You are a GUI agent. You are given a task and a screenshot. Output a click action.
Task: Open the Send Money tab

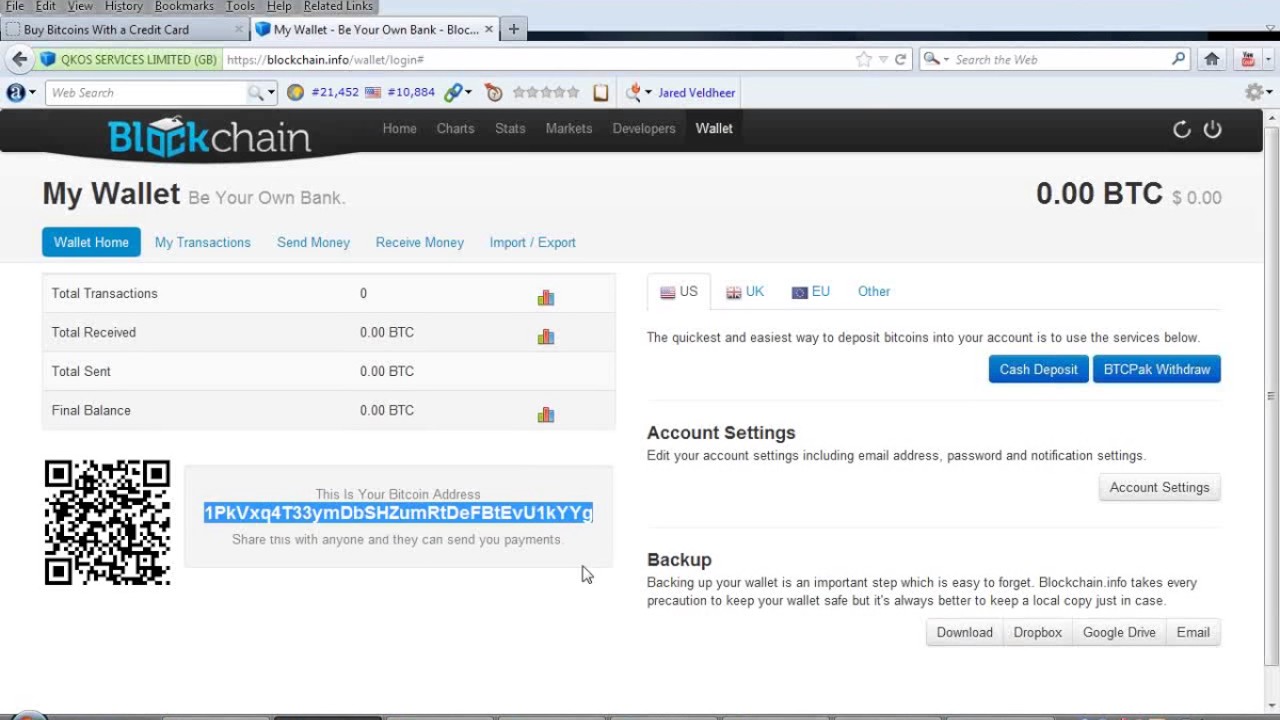[x=313, y=242]
